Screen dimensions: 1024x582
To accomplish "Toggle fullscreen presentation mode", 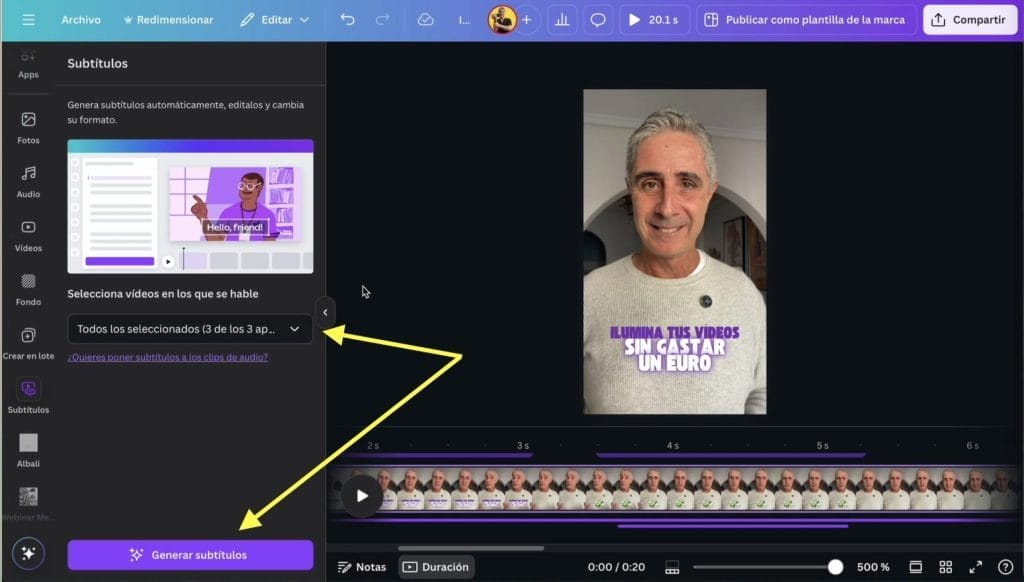I will point(975,567).
